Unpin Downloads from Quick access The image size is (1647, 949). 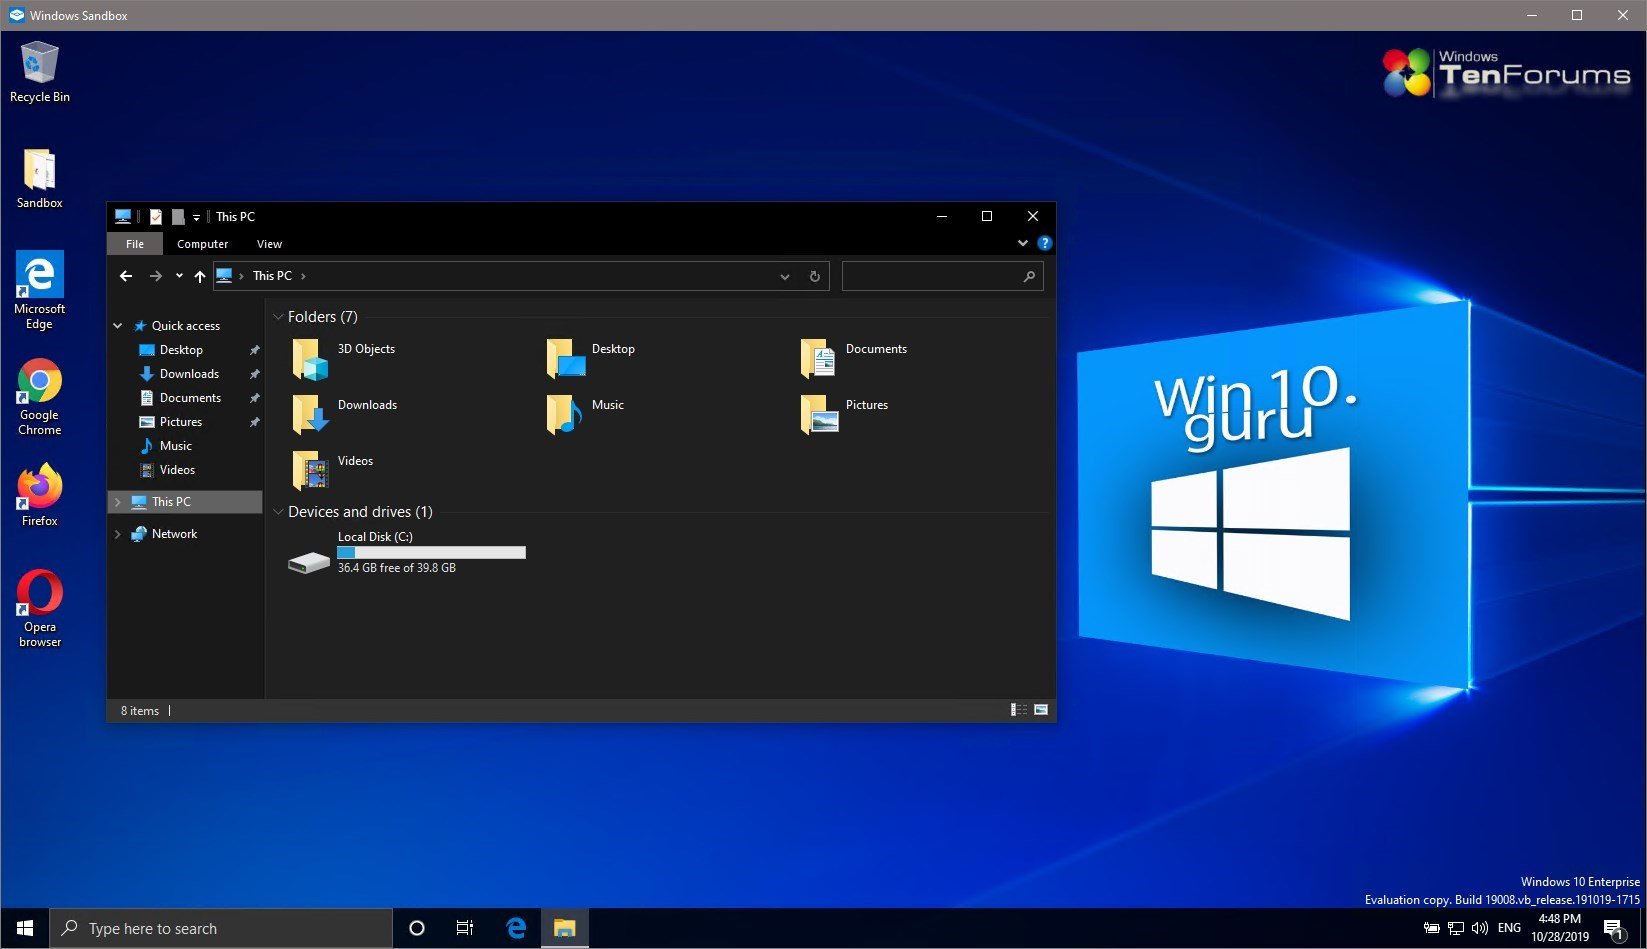click(x=255, y=373)
